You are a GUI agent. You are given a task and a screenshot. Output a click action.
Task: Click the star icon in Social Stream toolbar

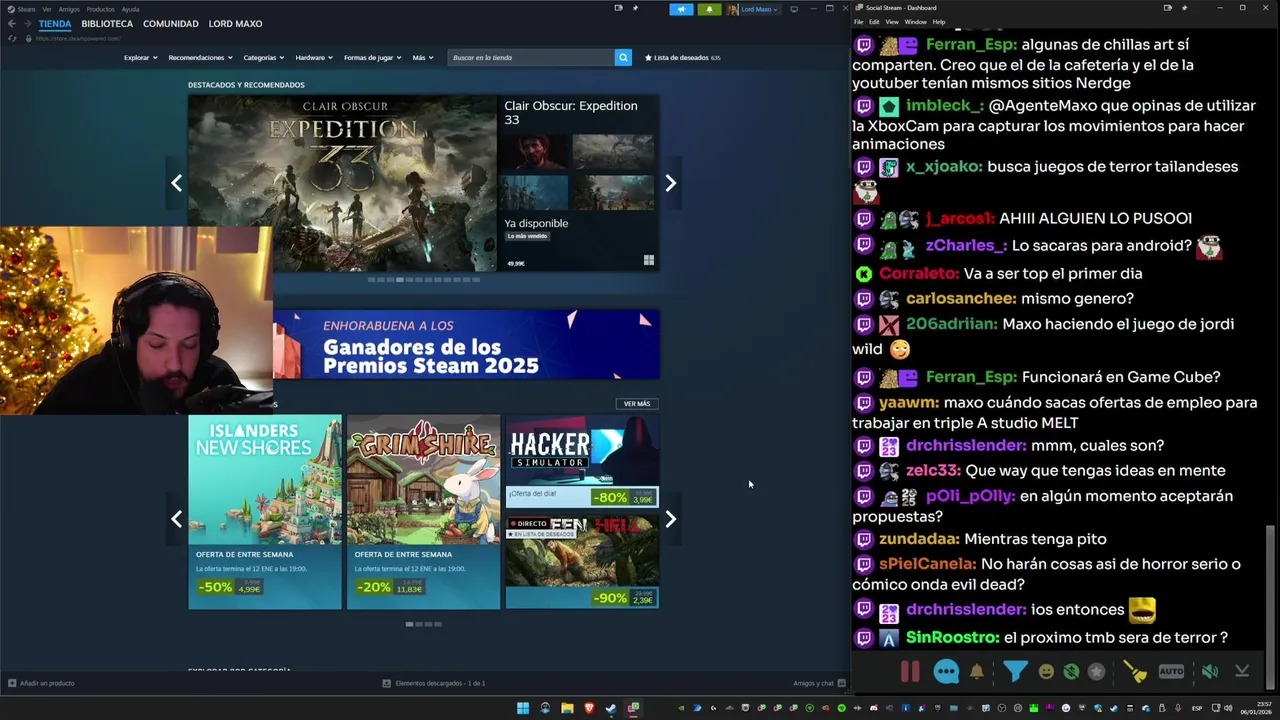point(1097,672)
